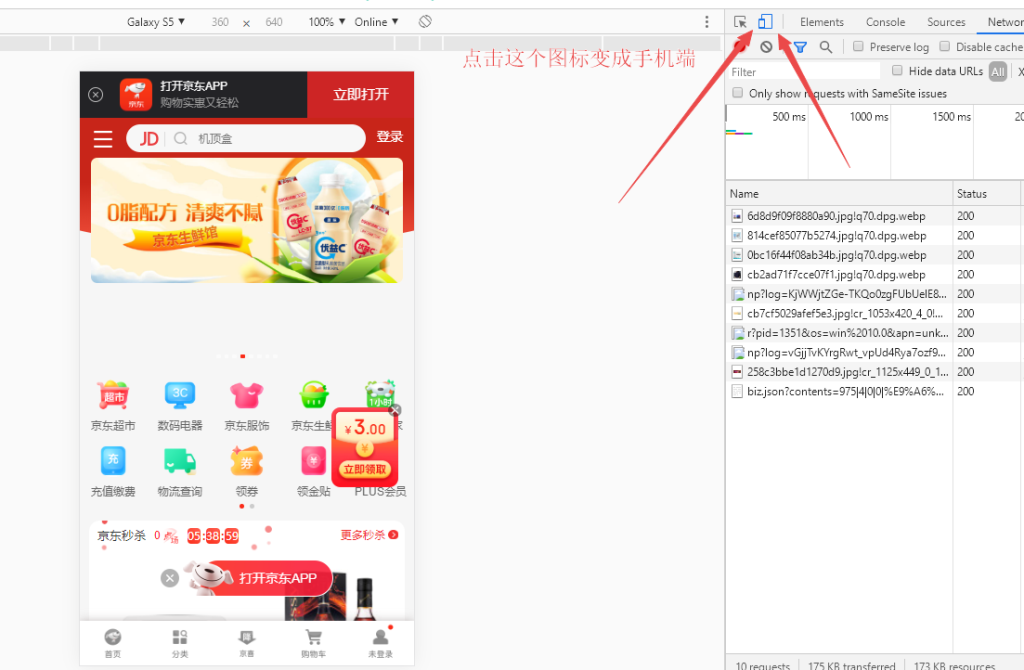Image resolution: width=1024 pixels, height=670 pixels.
Task: Click the device height field showing 640
Action: [x=274, y=22]
